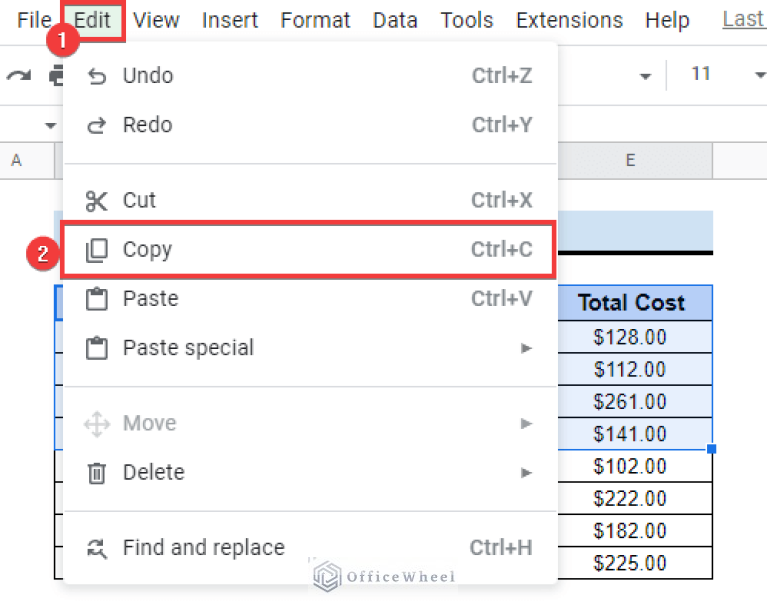Open the name box dropdown arrow

click(x=50, y=126)
